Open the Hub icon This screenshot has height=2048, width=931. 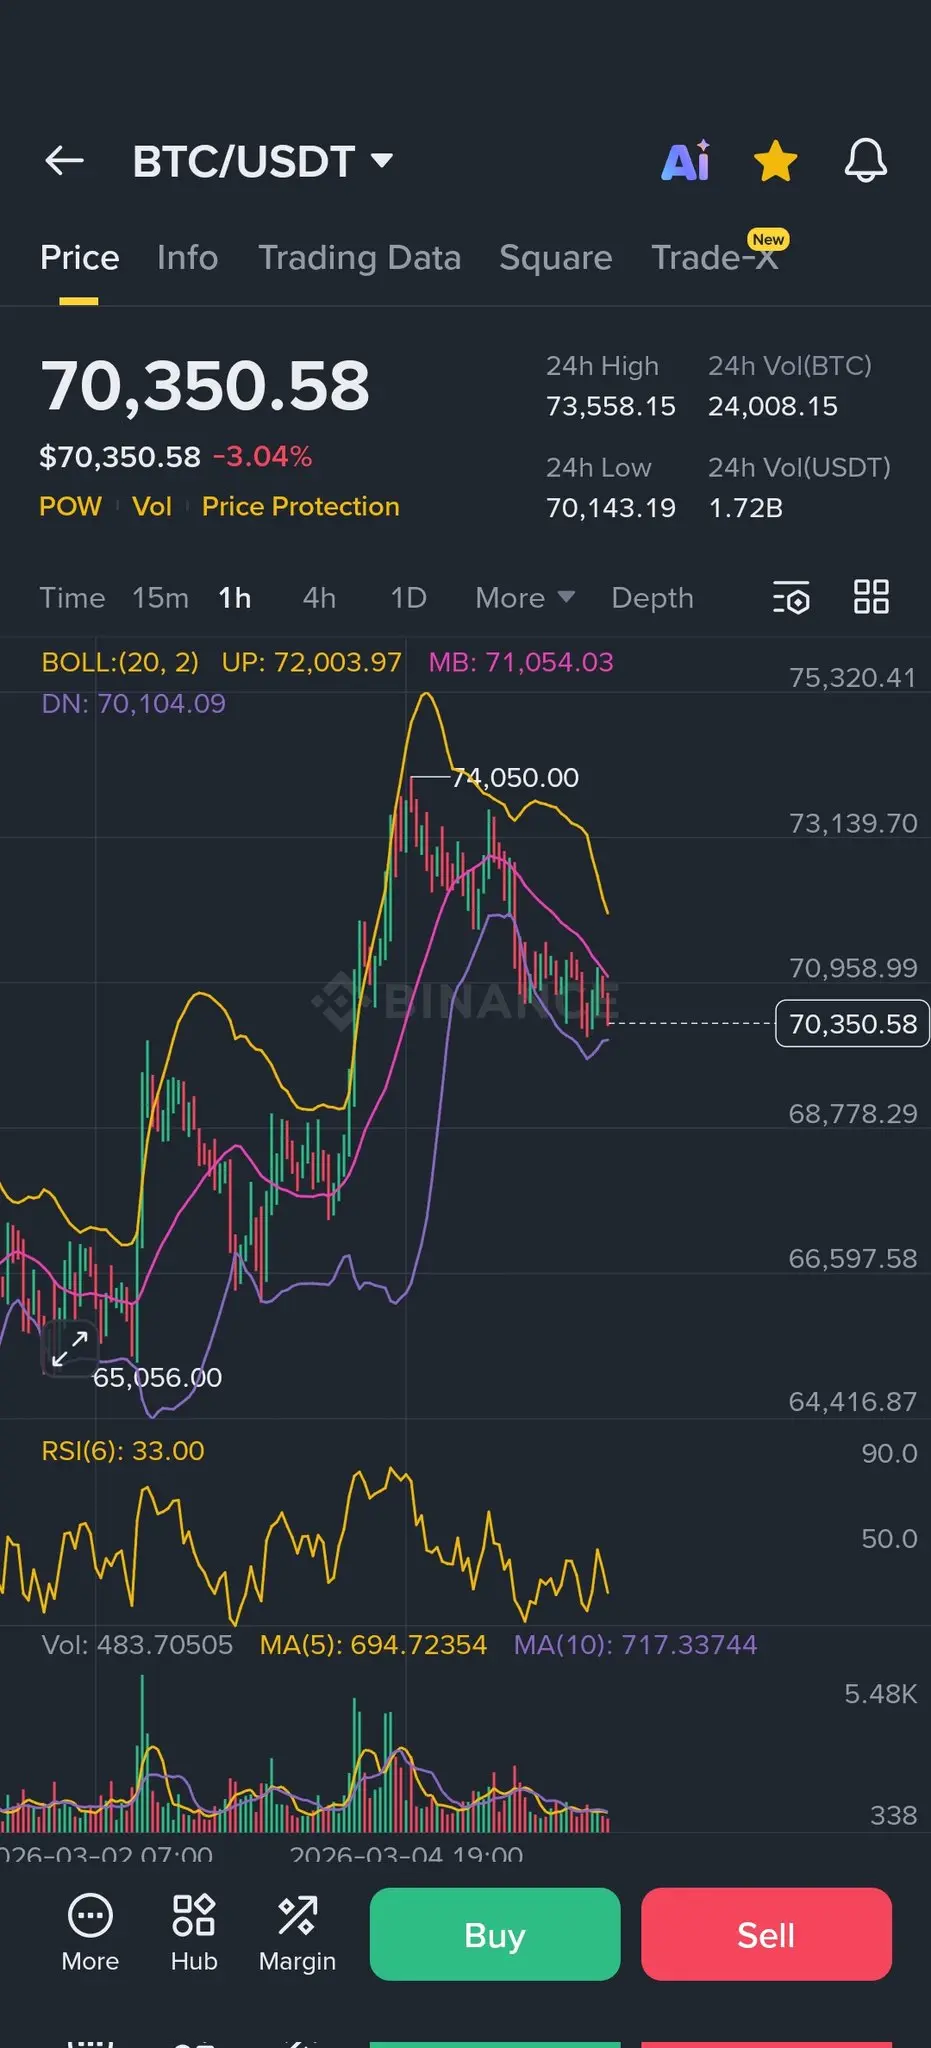(x=194, y=1933)
